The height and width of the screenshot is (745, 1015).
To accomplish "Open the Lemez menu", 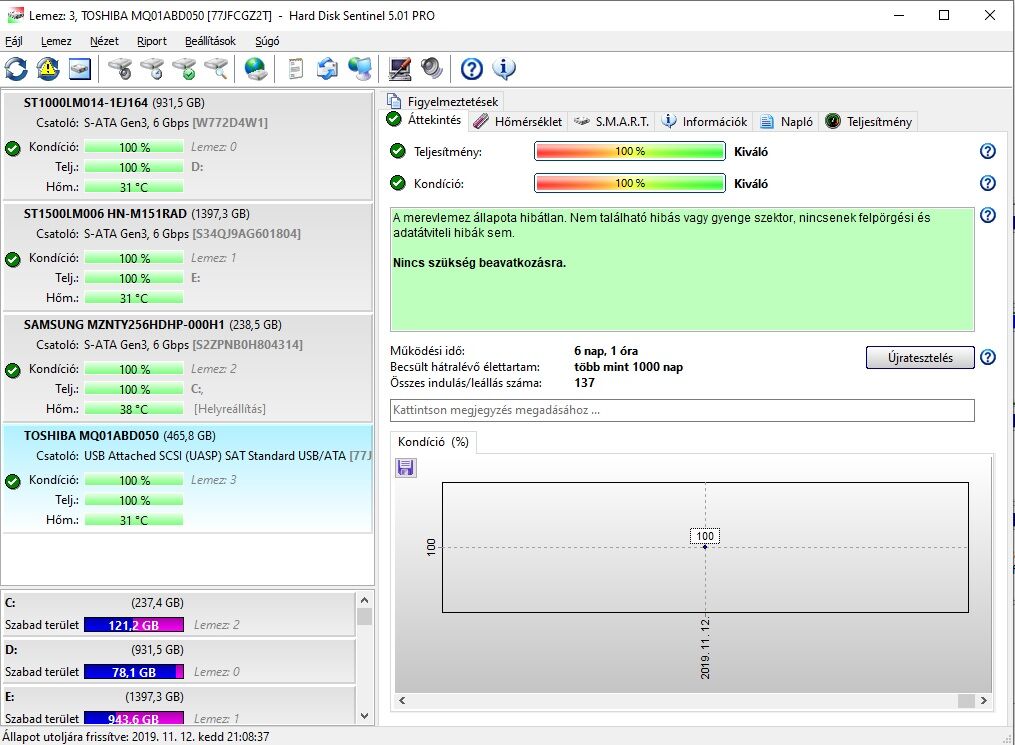I will [56, 41].
